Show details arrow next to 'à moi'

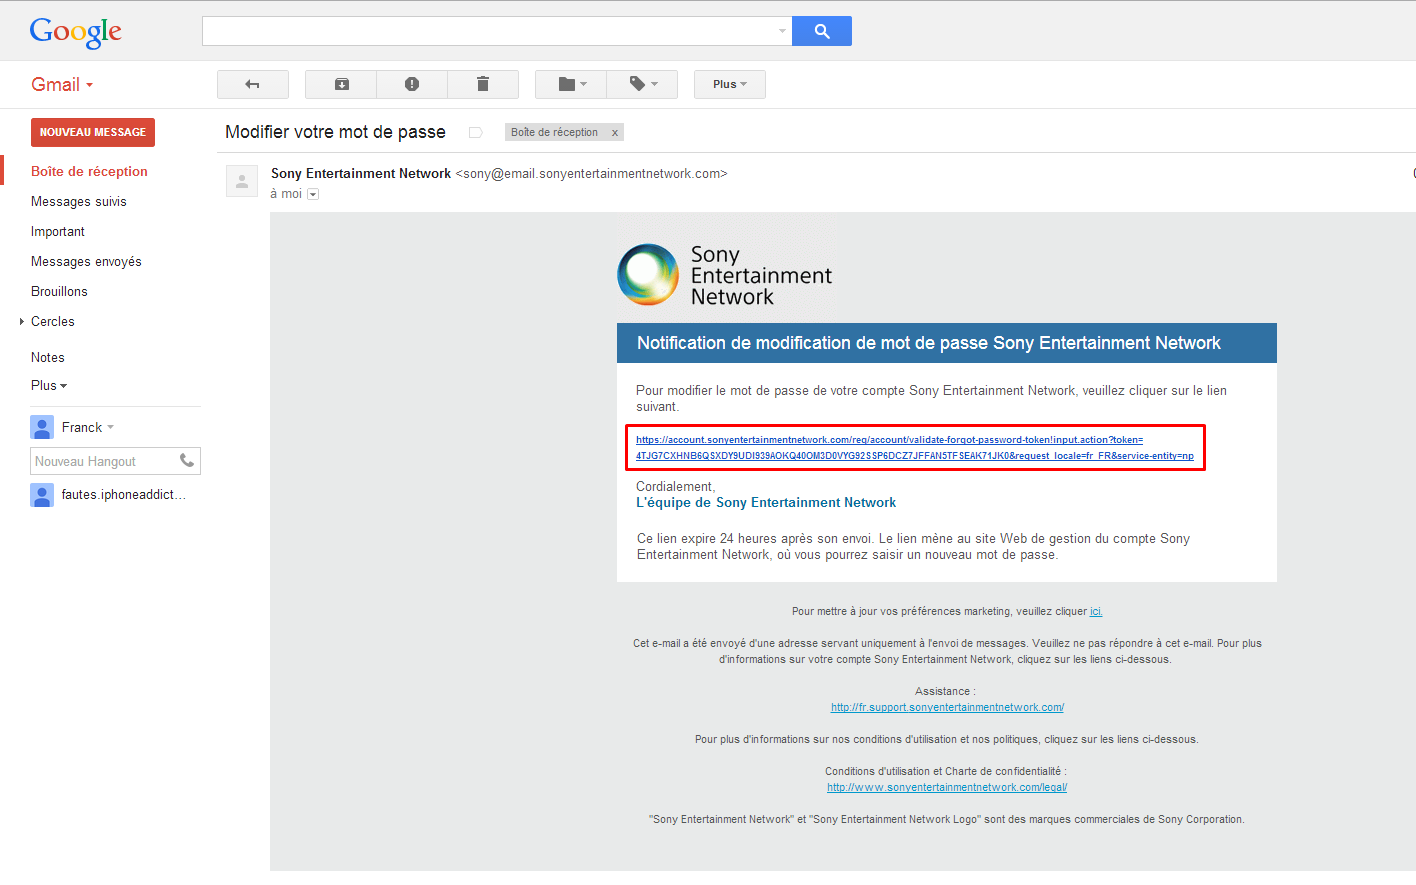tap(313, 194)
